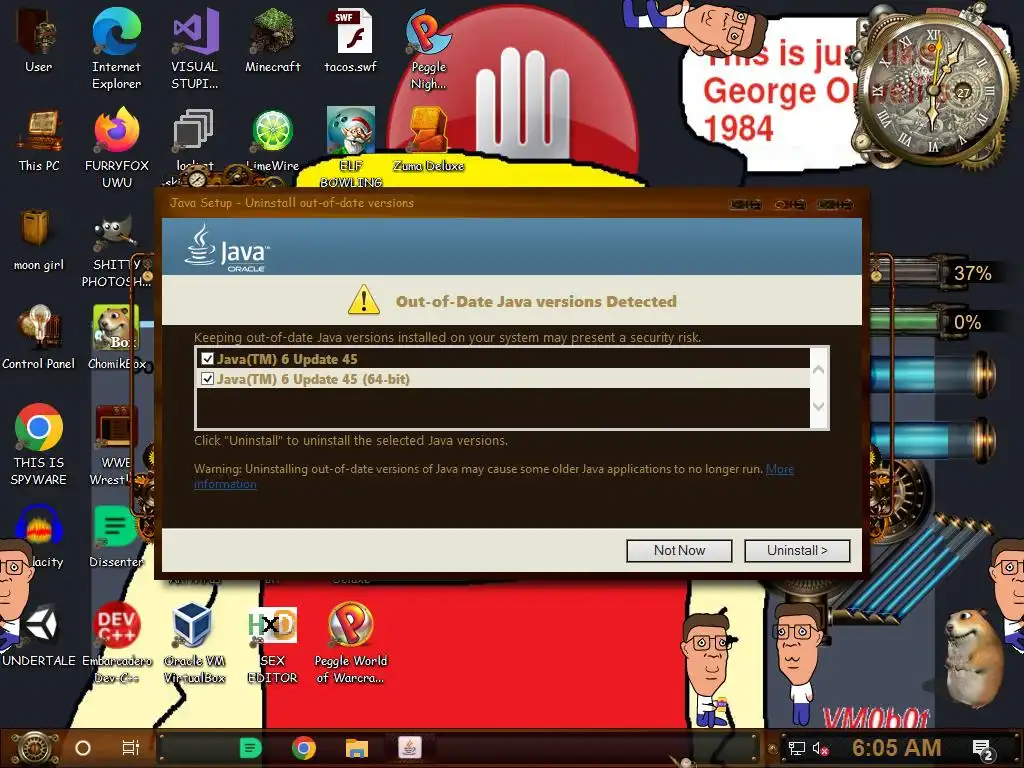The width and height of the screenshot is (1024, 768).
Task: Launch Embarcadero Dev-C++ desktop icon
Action: (116, 643)
